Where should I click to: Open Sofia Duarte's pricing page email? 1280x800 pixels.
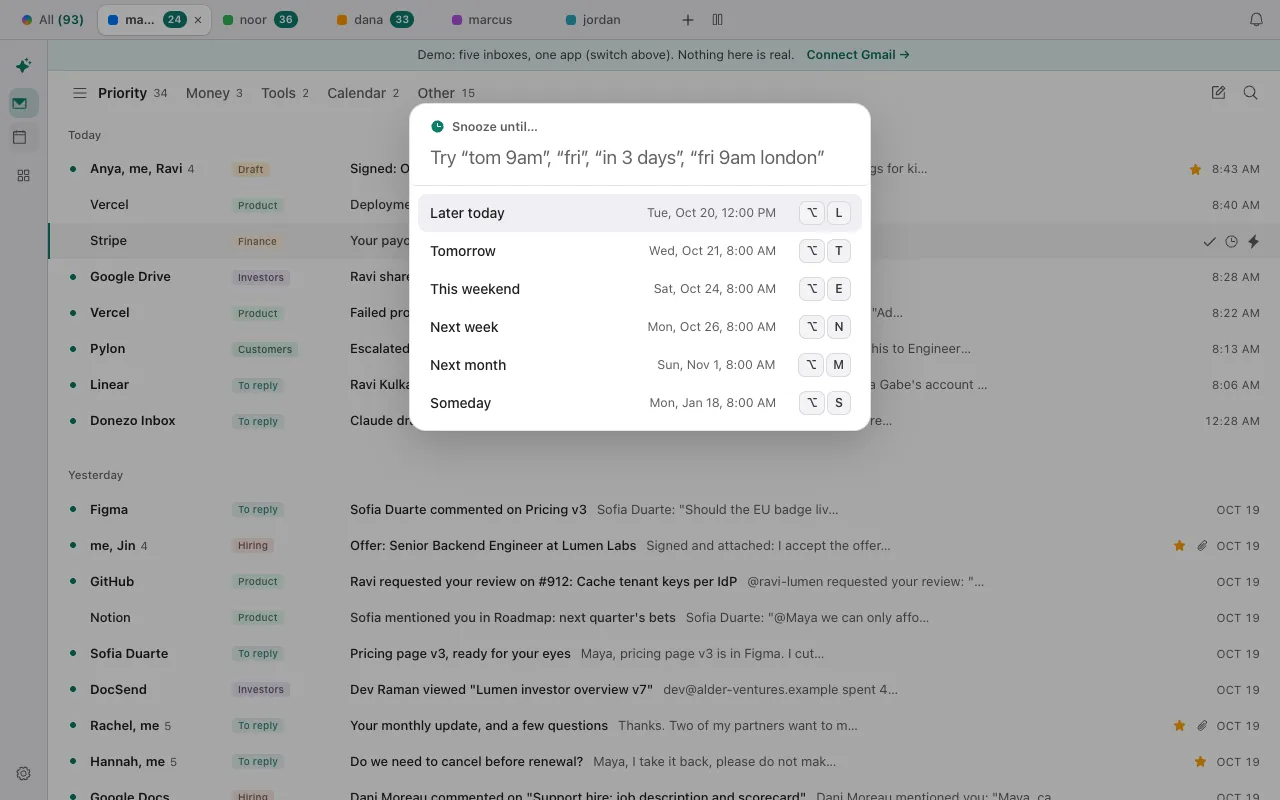point(664,654)
